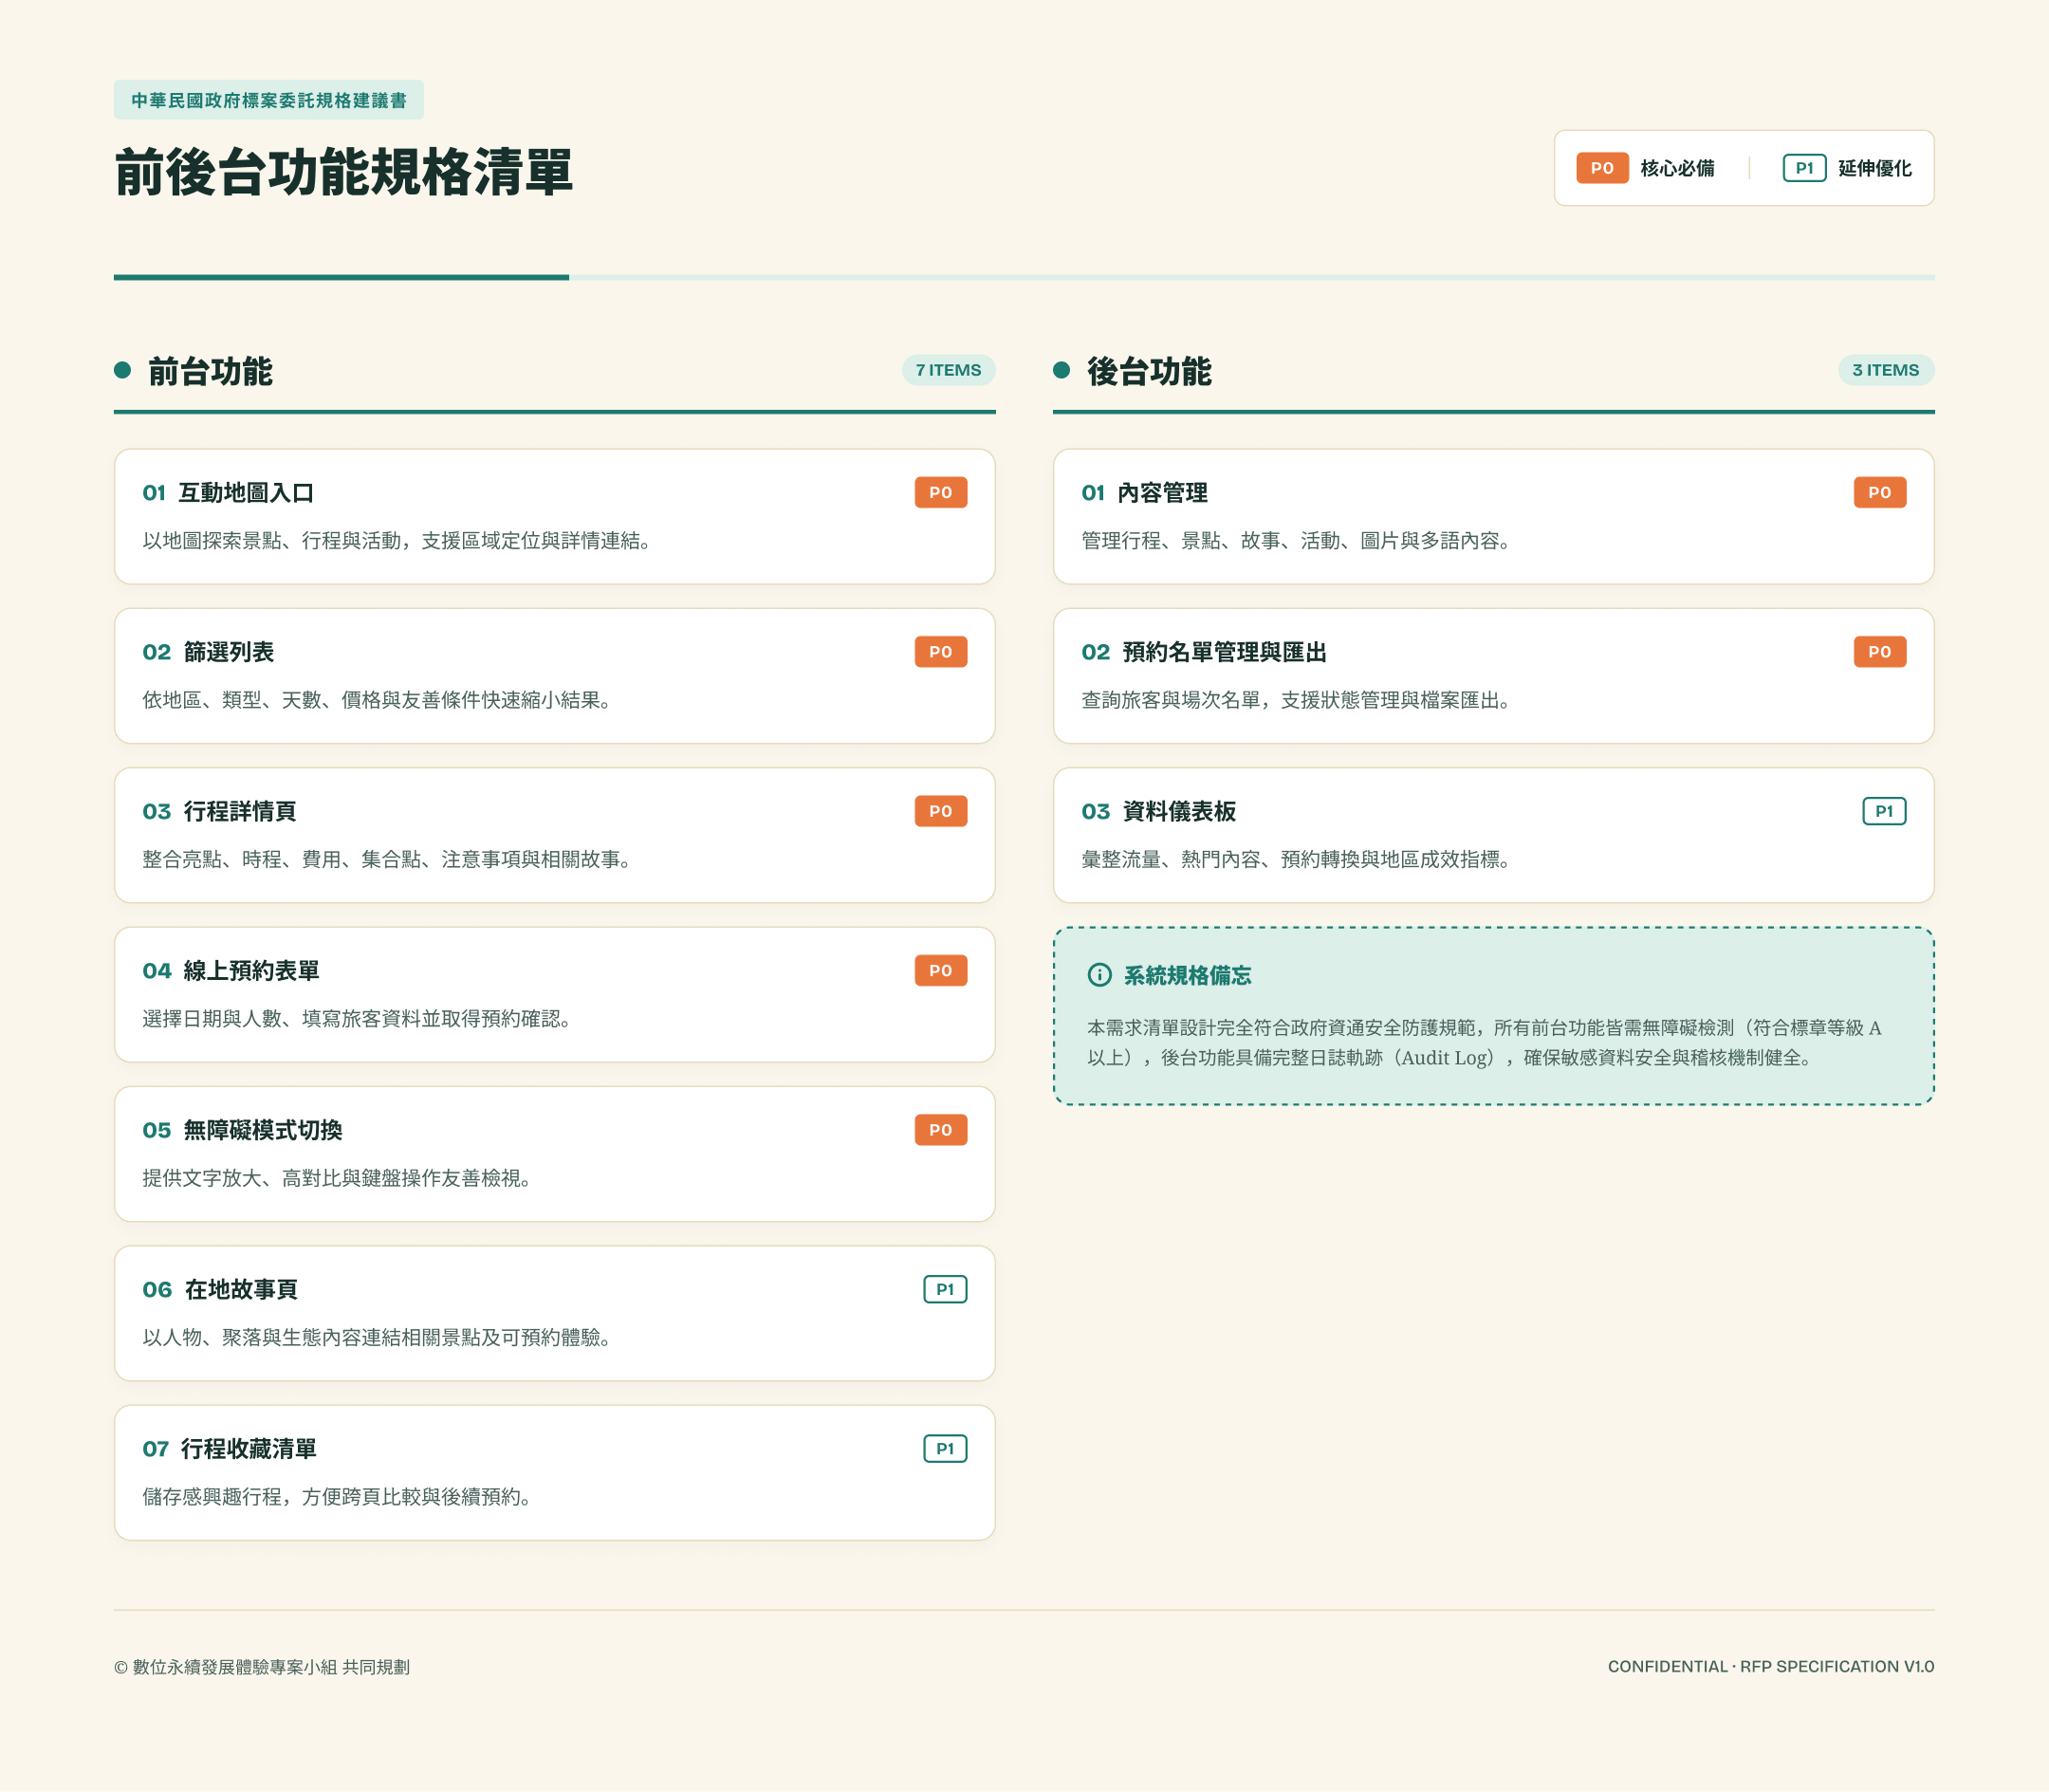The height and width of the screenshot is (1792, 2049).
Task: Click the info icon beside 系統規格備忘
Action: tap(1099, 975)
